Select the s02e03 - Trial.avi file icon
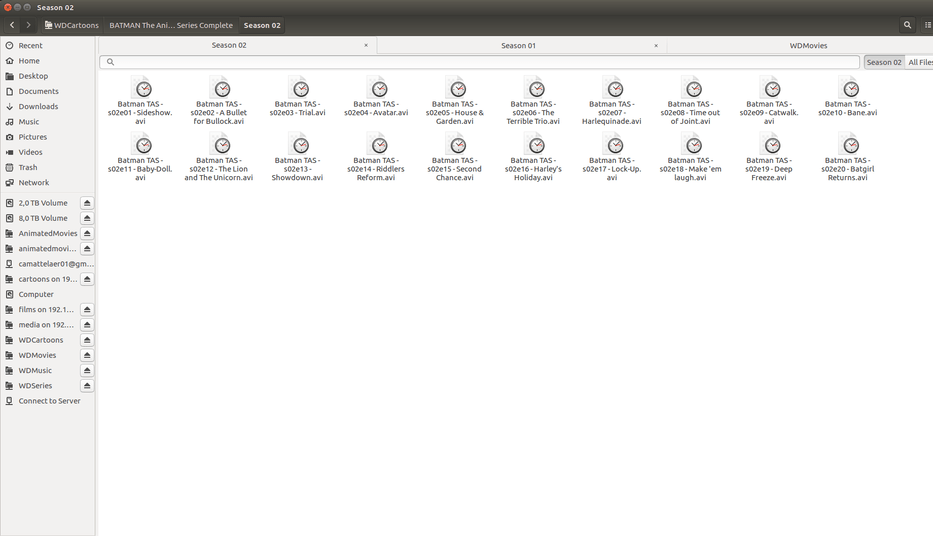The width and height of the screenshot is (933, 536). tap(298, 87)
